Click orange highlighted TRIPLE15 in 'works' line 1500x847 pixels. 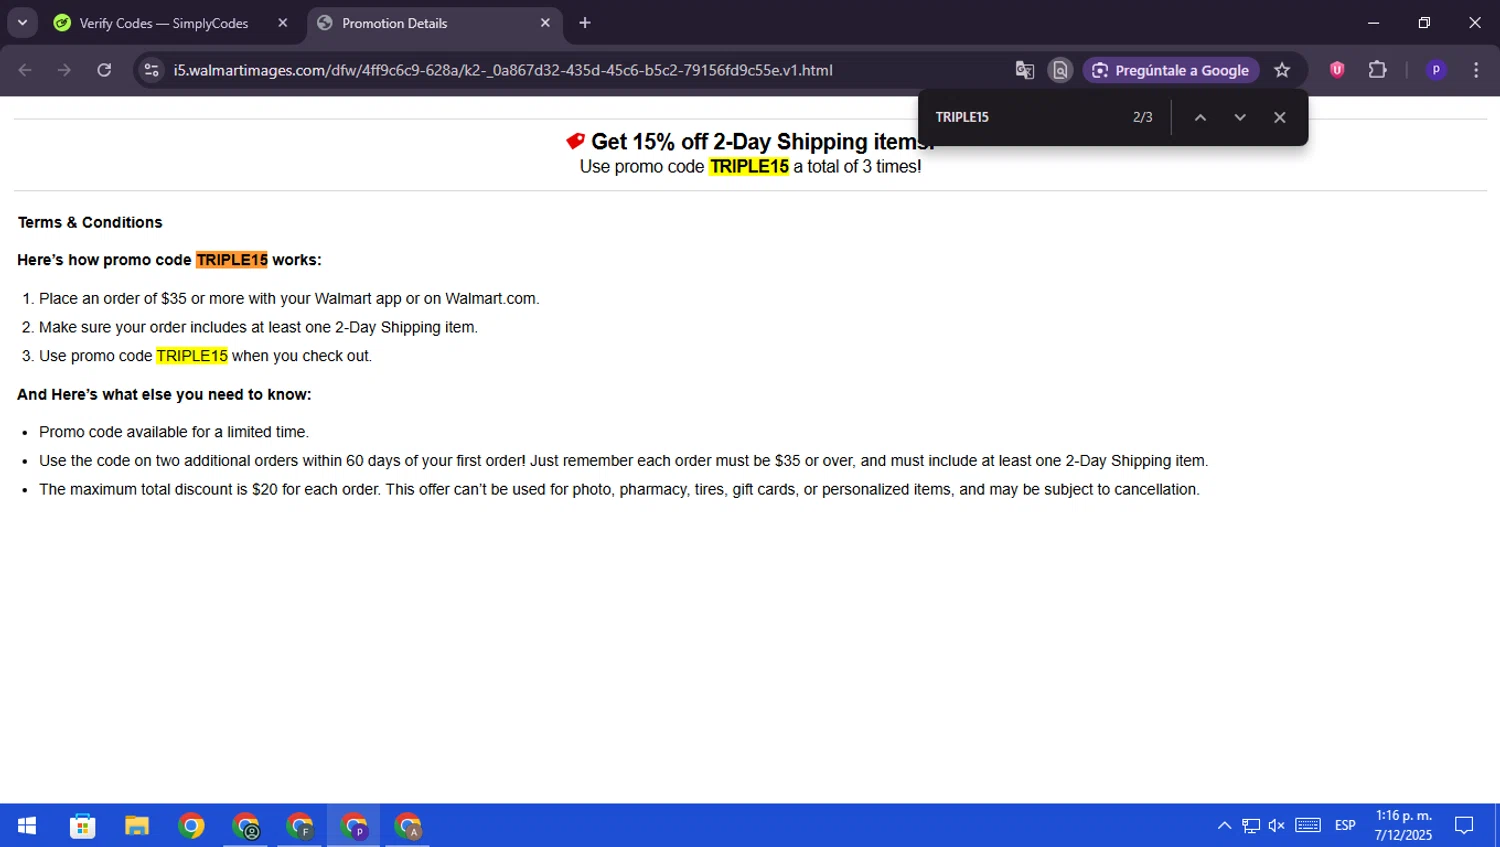coord(232,260)
